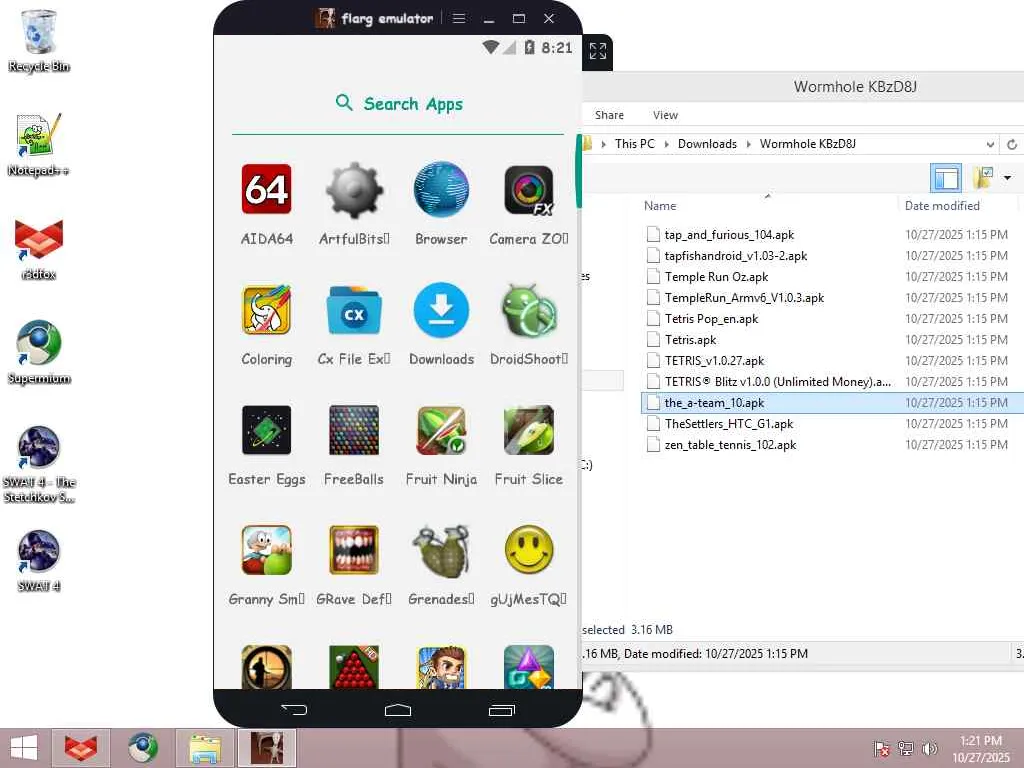This screenshot has width=1024, height=768.
Task: Expand the Downloads breadcrumb chevron
Action: 748,144
